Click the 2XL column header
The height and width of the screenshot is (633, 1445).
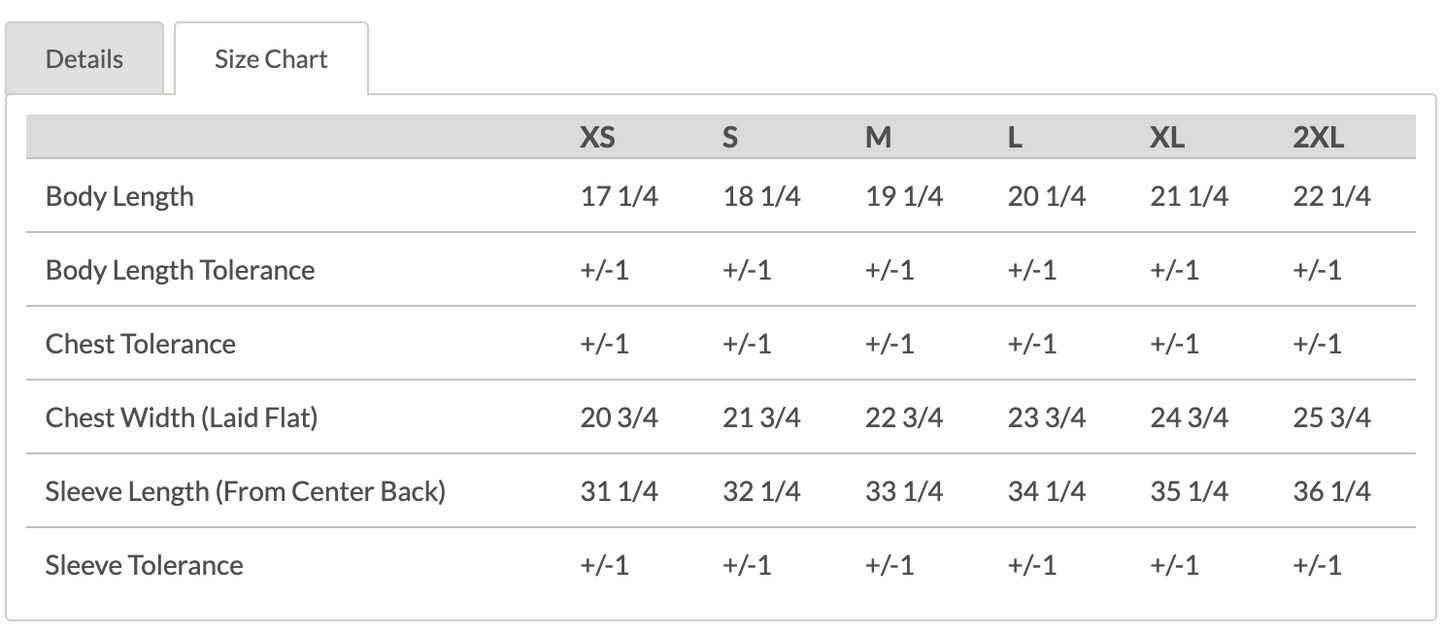[1318, 138]
